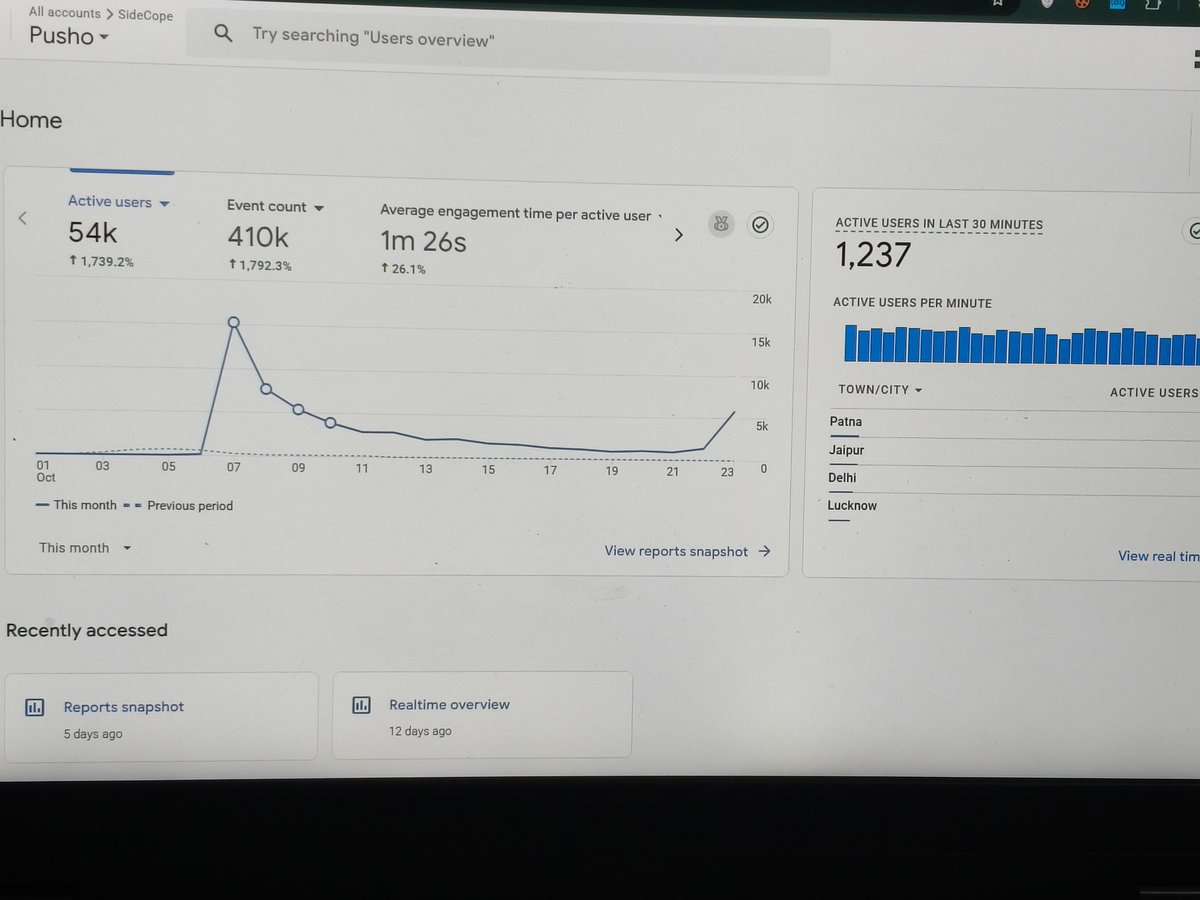Click the 1m 26s engagement time value

point(423,241)
